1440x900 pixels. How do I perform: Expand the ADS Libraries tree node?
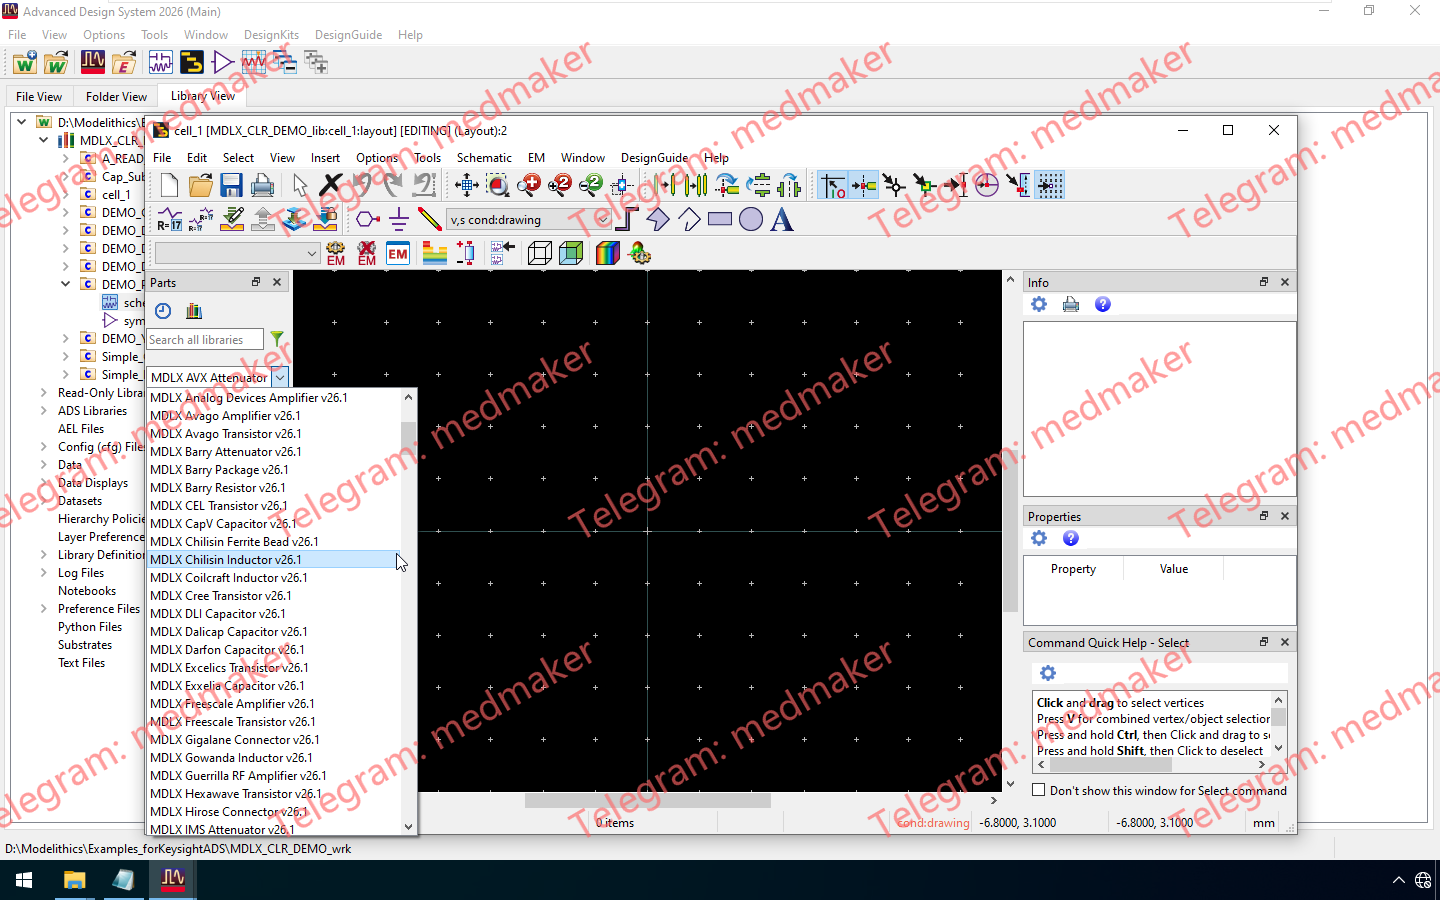[x=43, y=411]
